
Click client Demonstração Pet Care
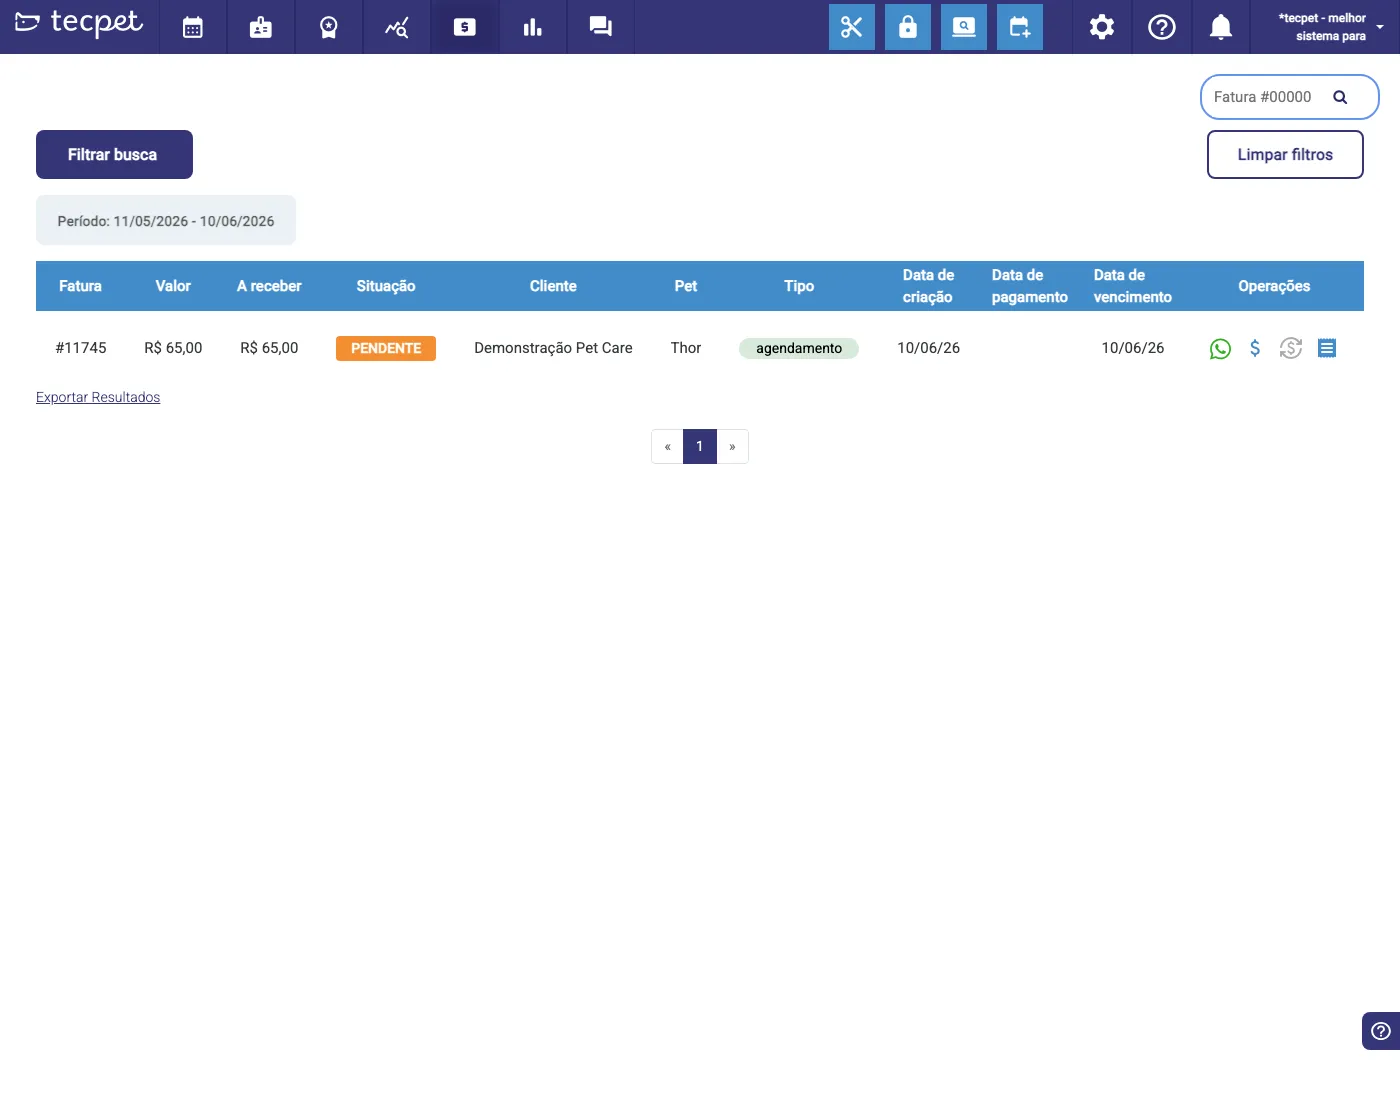pyautogui.click(x=553, y=348)
